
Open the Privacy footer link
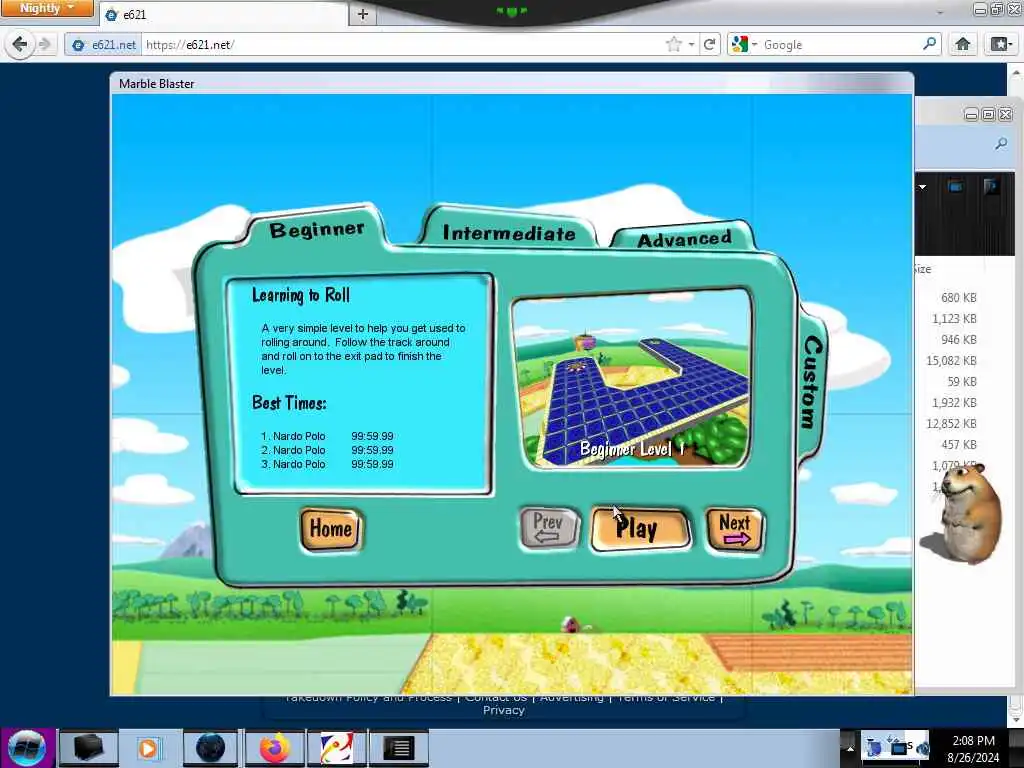point(504,711)
